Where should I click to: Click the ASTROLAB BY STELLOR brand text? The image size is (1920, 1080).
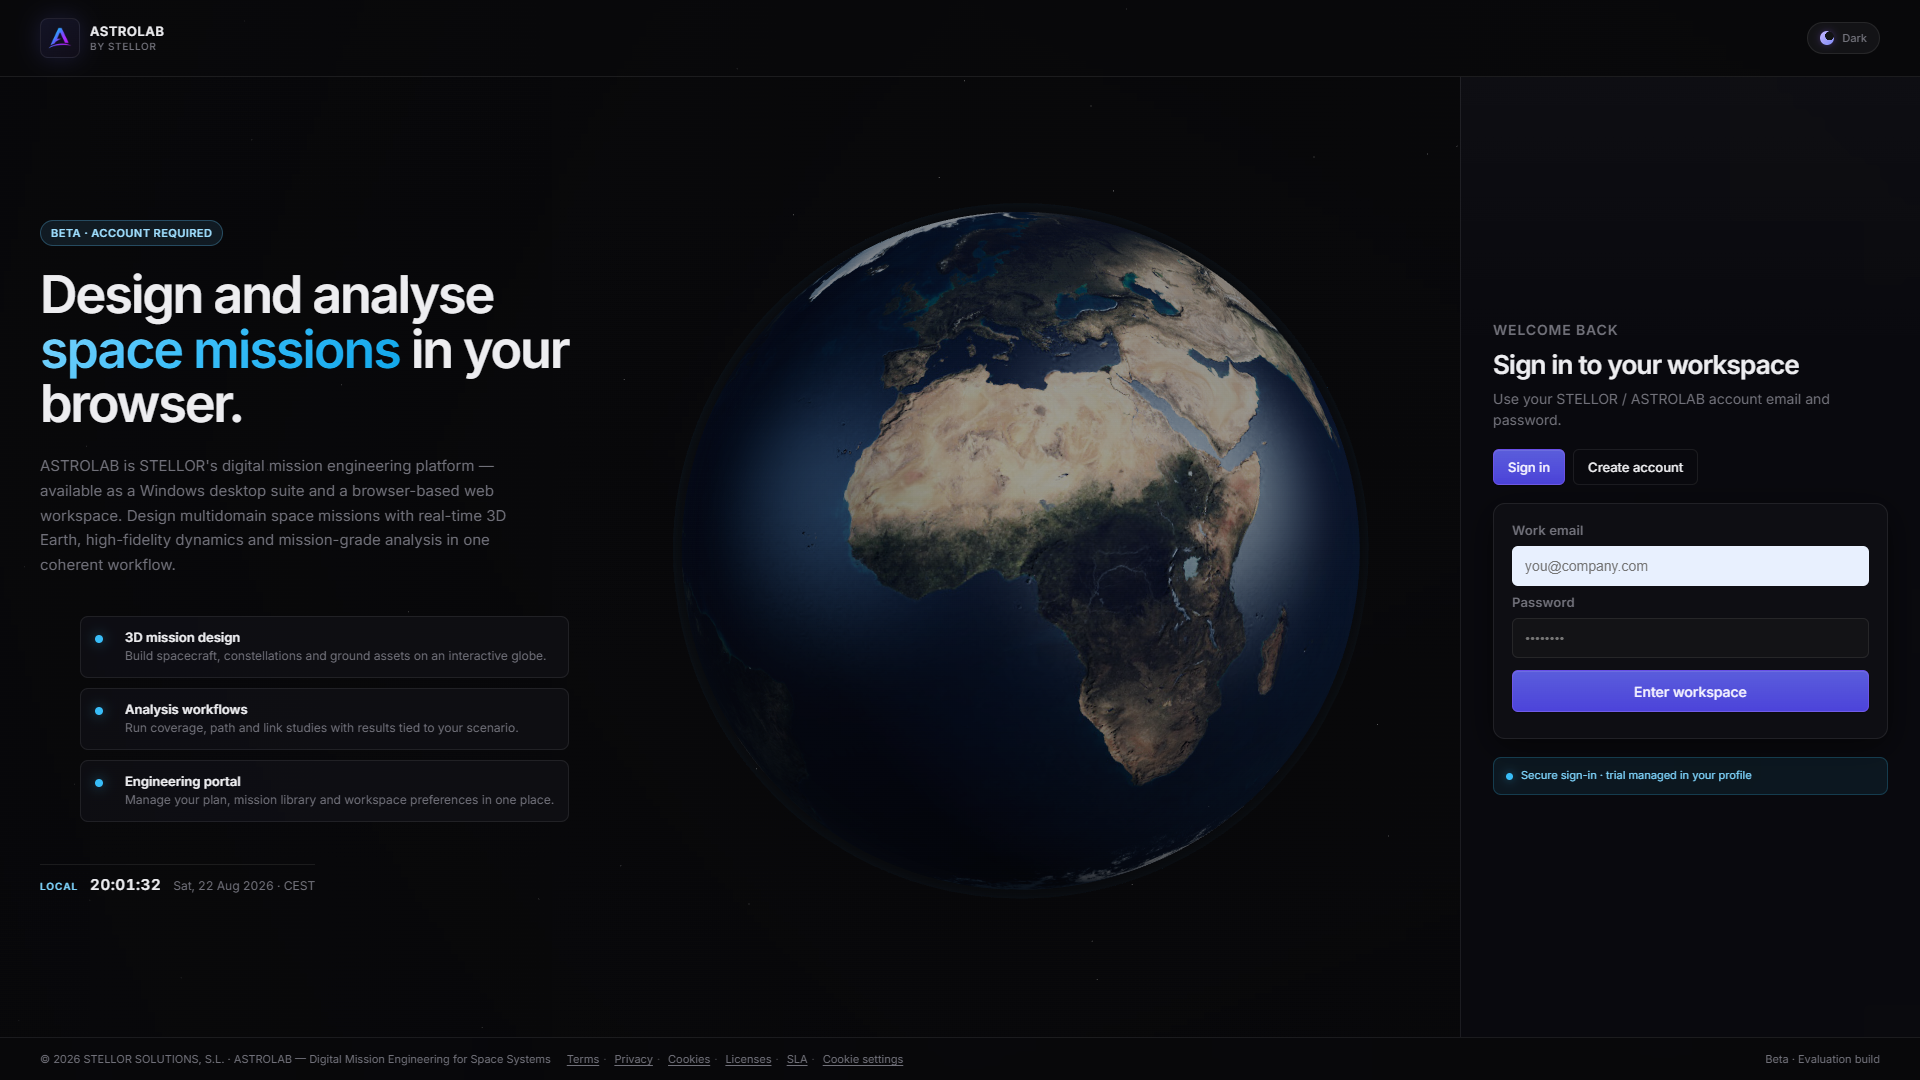tap(127, 38)
